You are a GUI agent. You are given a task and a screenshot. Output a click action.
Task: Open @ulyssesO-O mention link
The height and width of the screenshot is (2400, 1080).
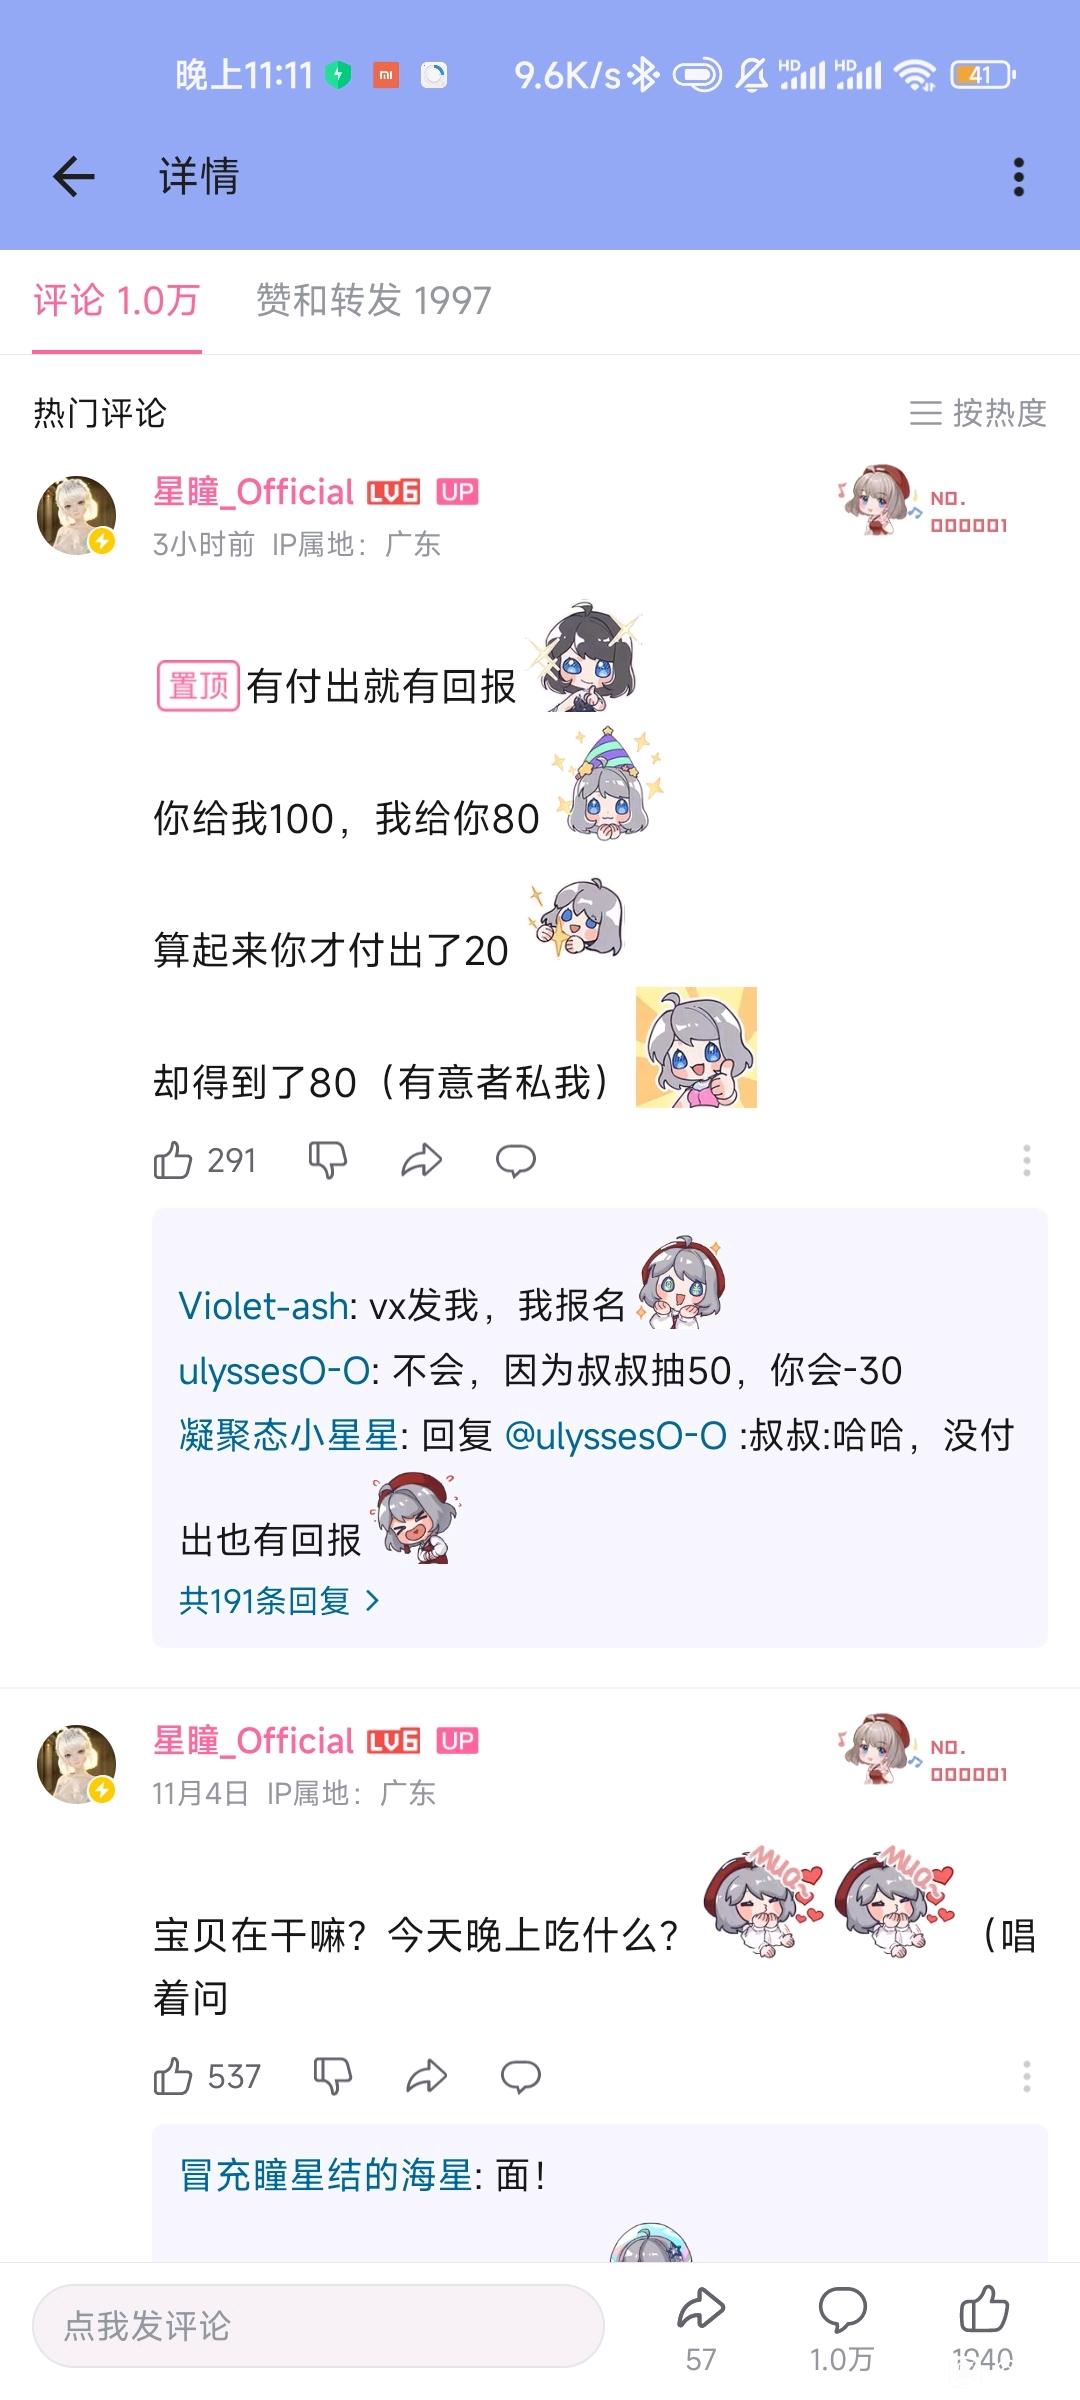click(x=616, y=1436)
